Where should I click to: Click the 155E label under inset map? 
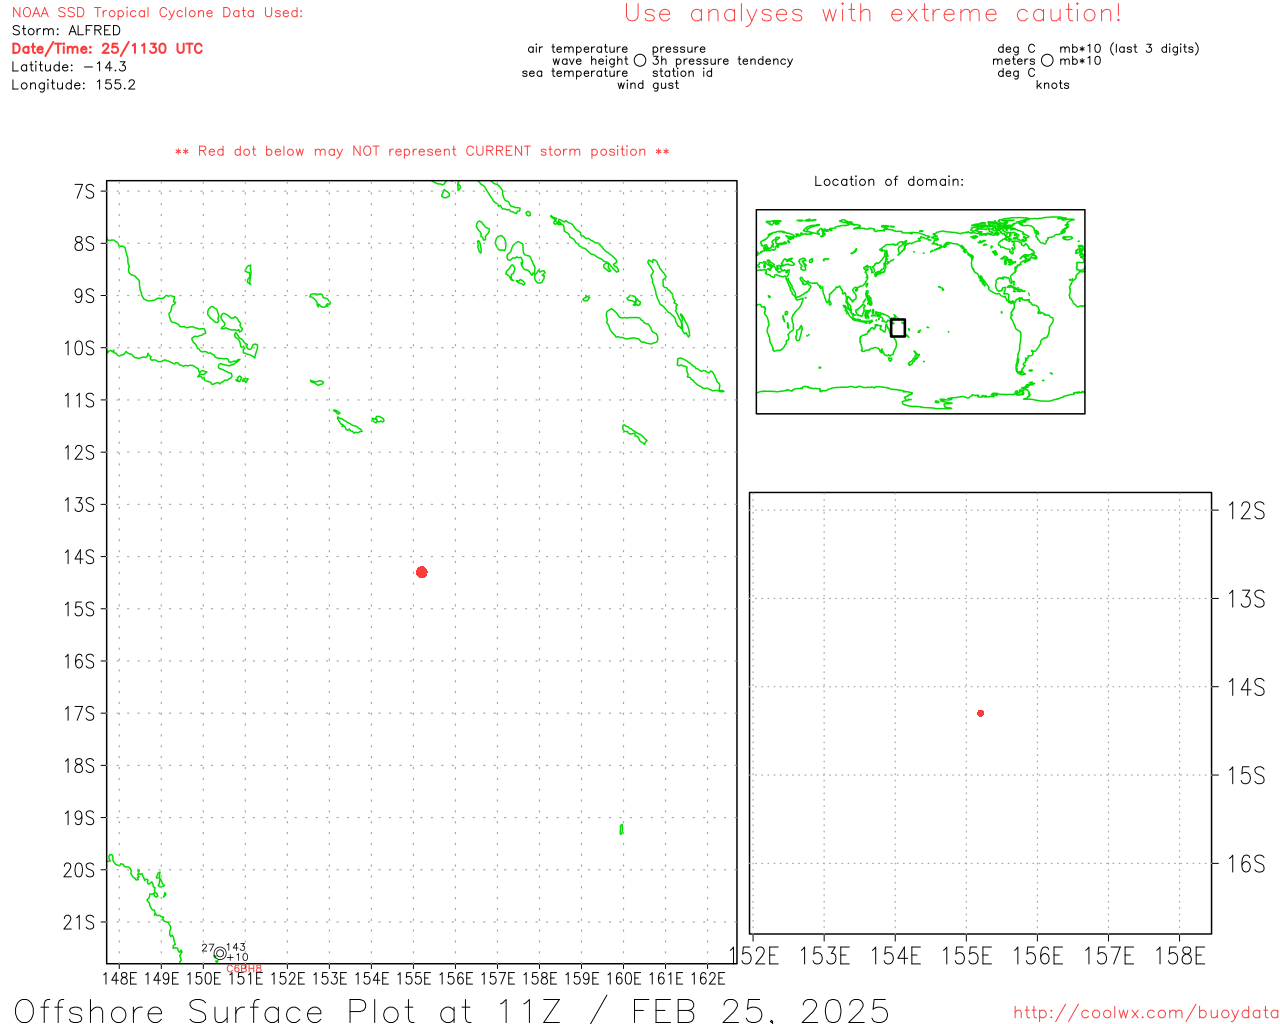click(x=967, y=956)
